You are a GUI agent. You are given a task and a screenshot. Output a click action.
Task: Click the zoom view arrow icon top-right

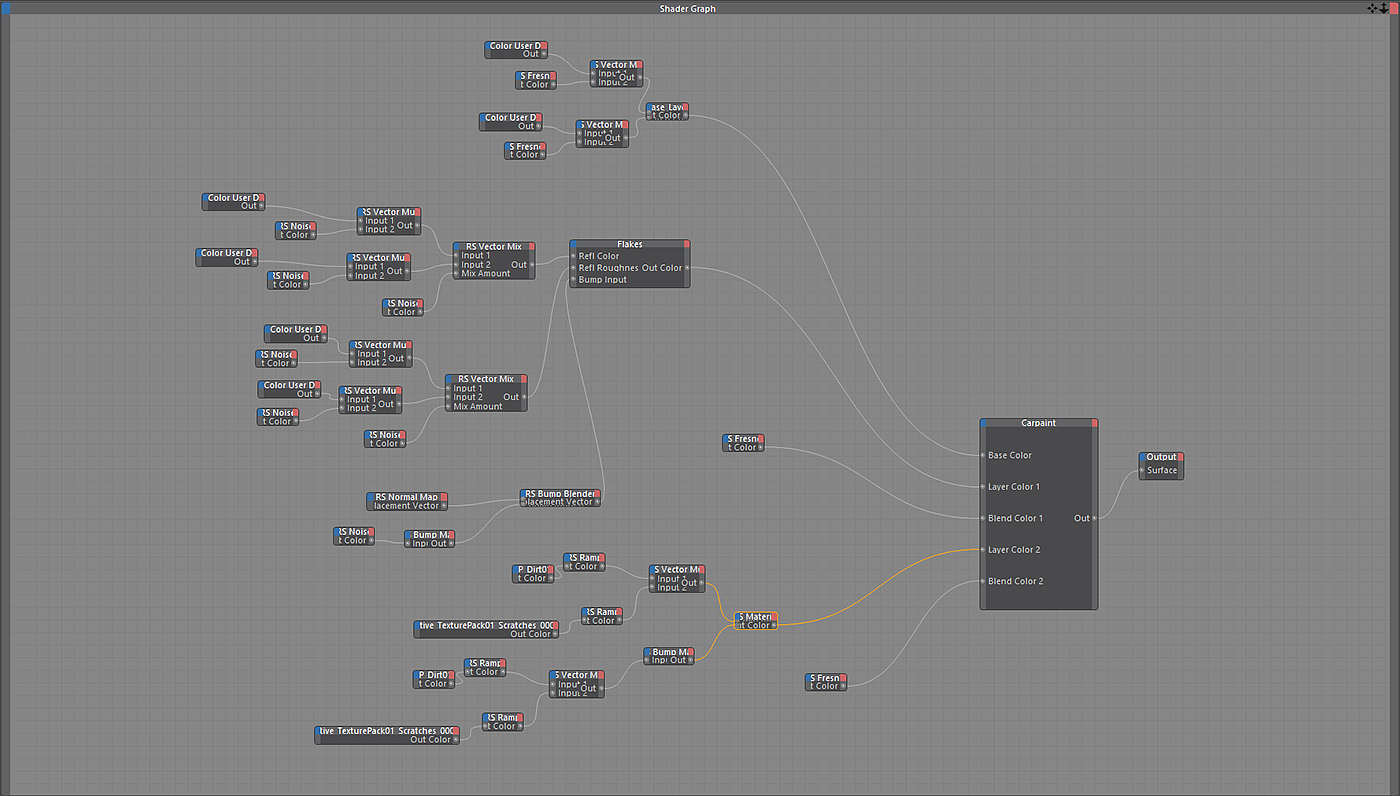(x=1383, y=8)
